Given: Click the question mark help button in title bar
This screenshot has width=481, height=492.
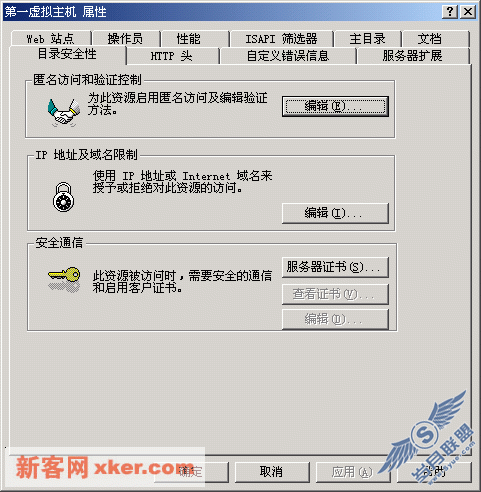Looking at the screenshot, I should click(x=450, y=12).
